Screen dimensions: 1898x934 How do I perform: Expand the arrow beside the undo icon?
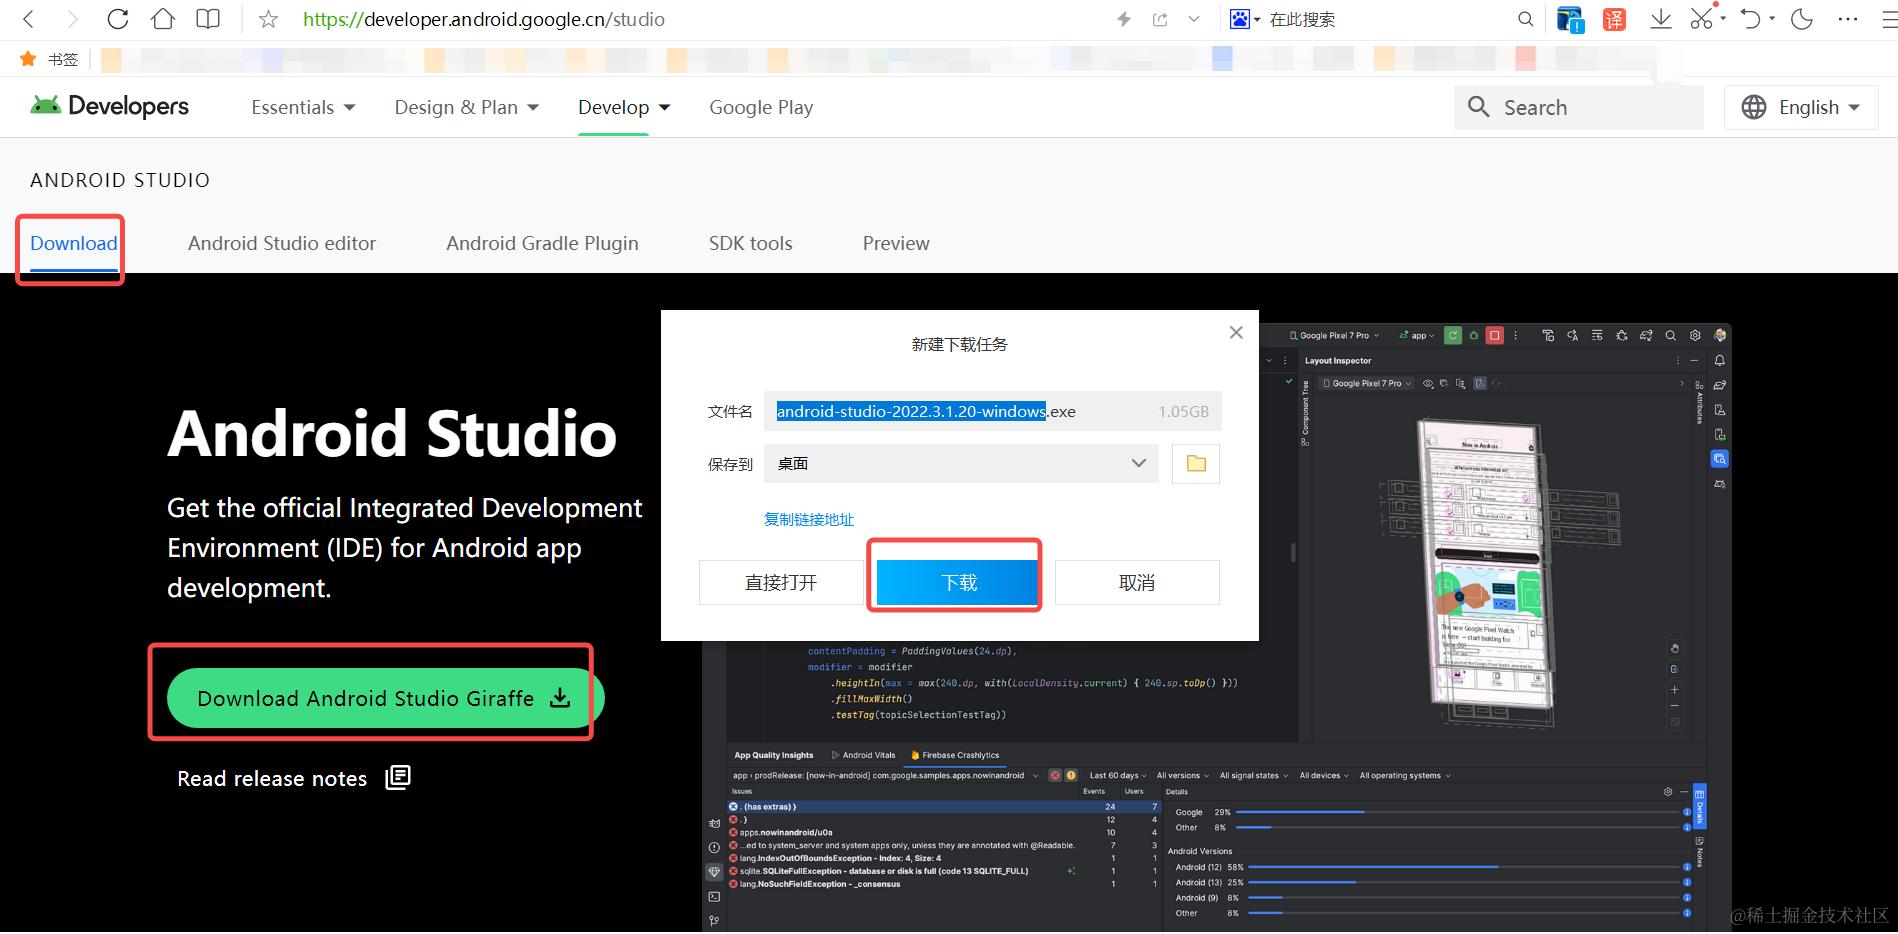1772,18
